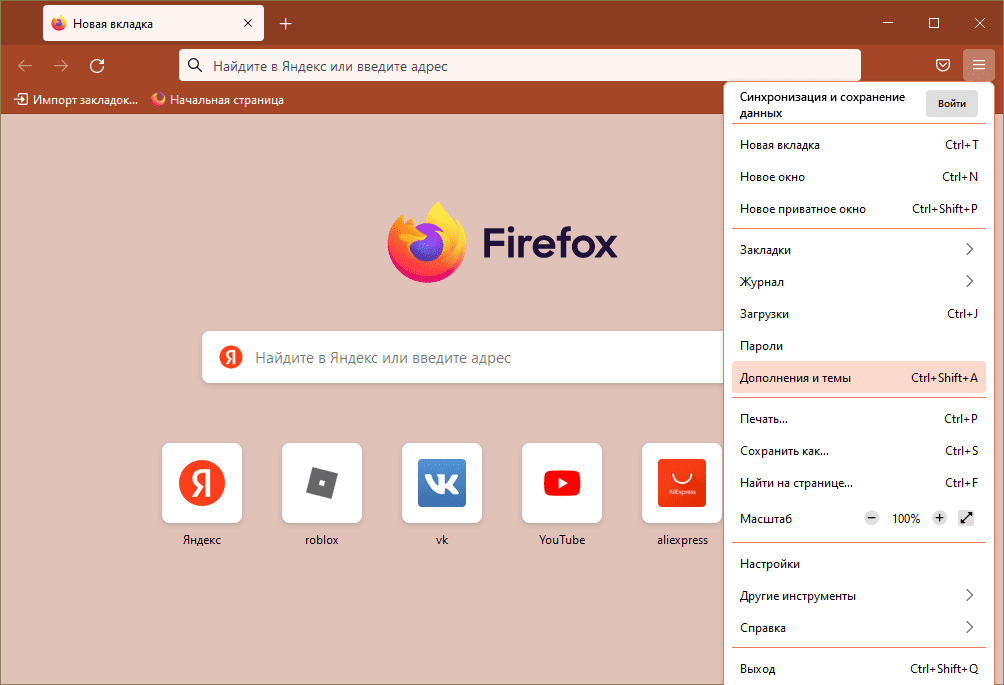
Task: Reset zoom by clicking 100%
Action: point(906,519)
